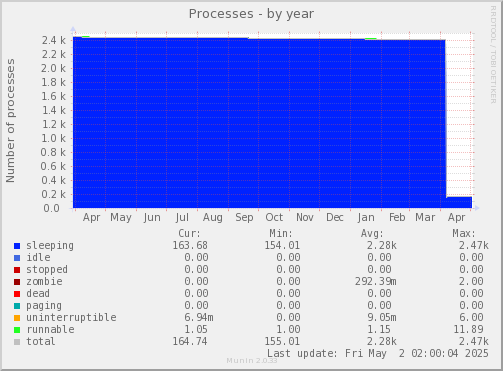
Task: Select the 'sleeping' legend label
Action: click(50, 246)
